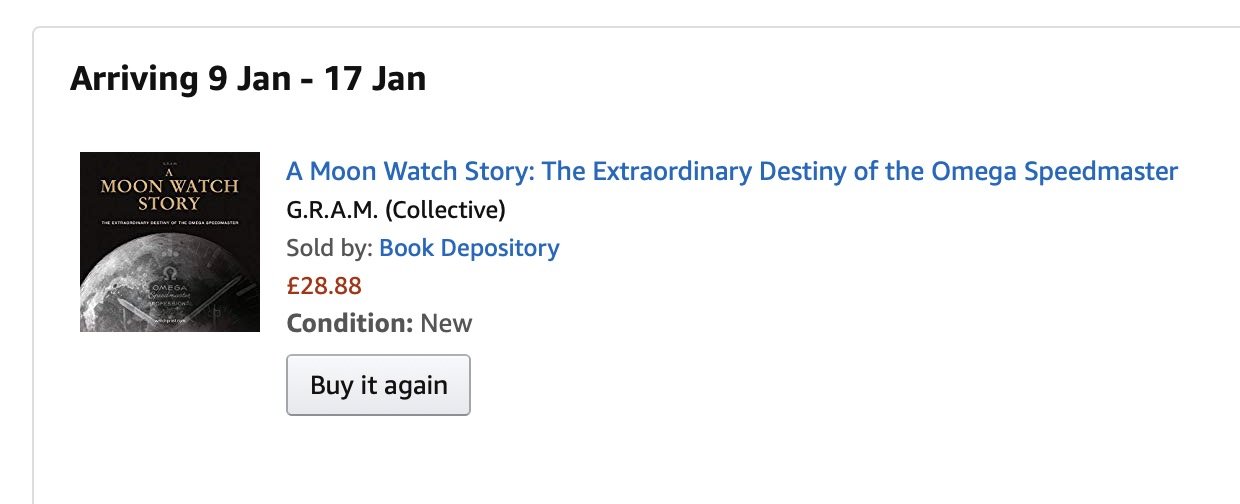Viewport: 1240px width, 504px height.
Task: Click the cover subtitle Extraordinary Destiny line
Action: tap(170, 222)
